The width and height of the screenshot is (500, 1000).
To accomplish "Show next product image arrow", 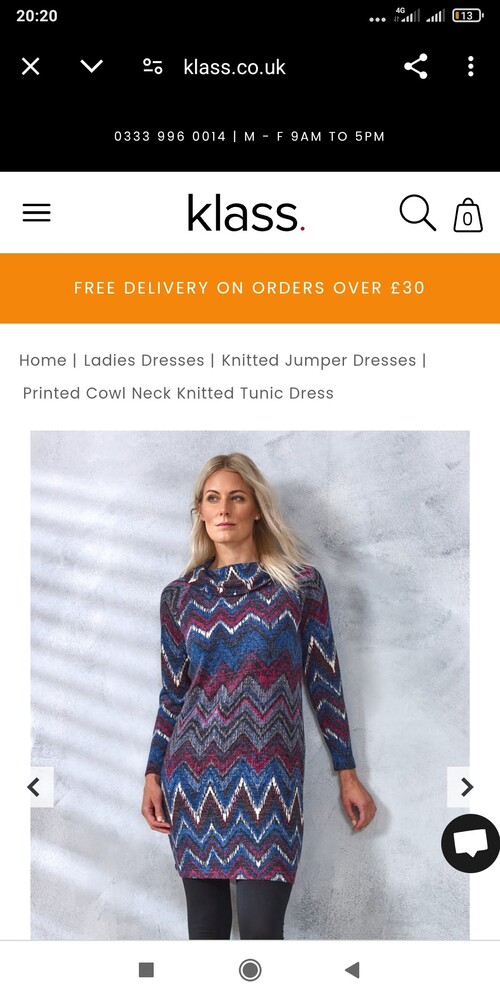I will tap(466, 788).
